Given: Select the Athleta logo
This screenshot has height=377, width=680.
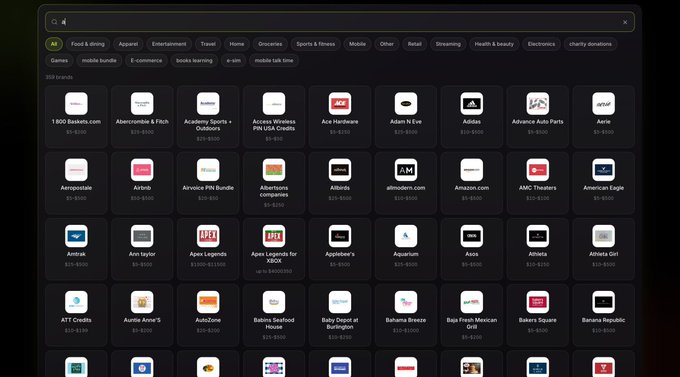Looking at the screenshot, I should tap(537, 236).
